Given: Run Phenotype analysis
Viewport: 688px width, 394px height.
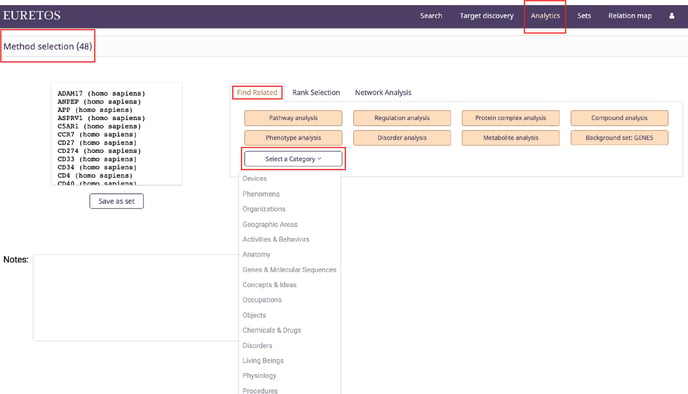Looking at the screenshot, I should pos(293,138).
